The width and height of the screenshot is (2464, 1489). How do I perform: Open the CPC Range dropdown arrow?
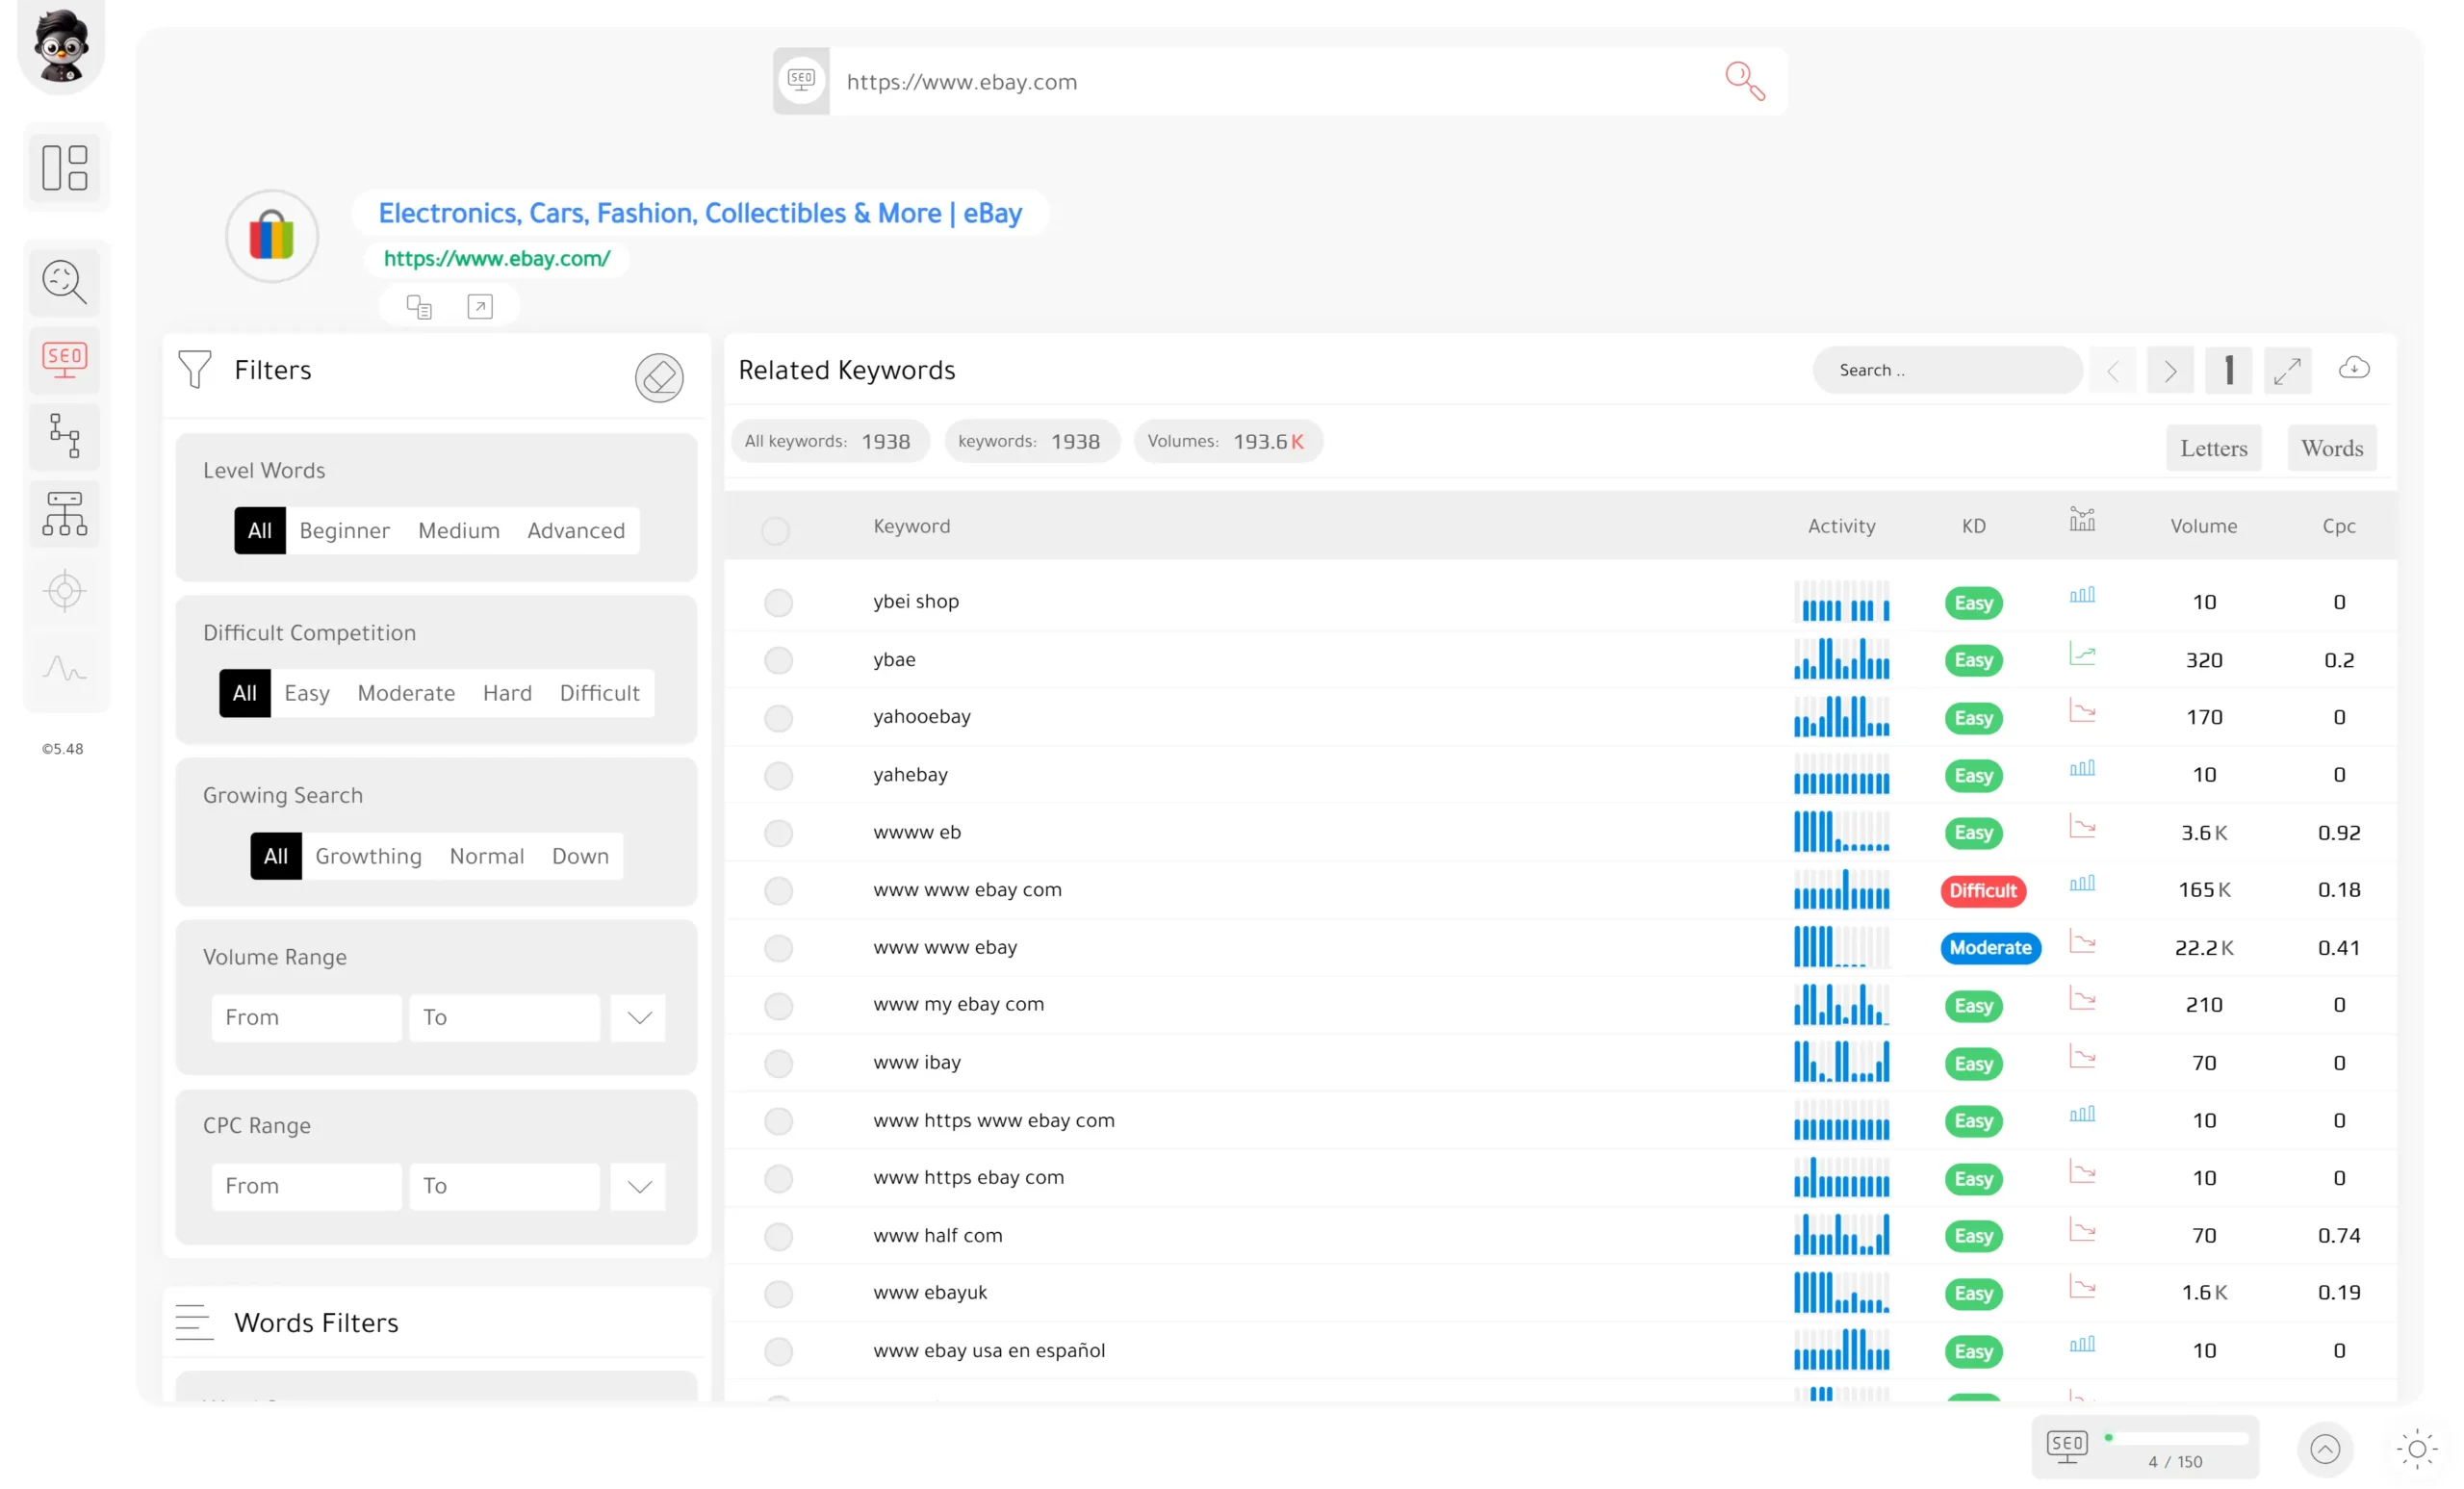pyautogui.click(x=639, y=1187)
